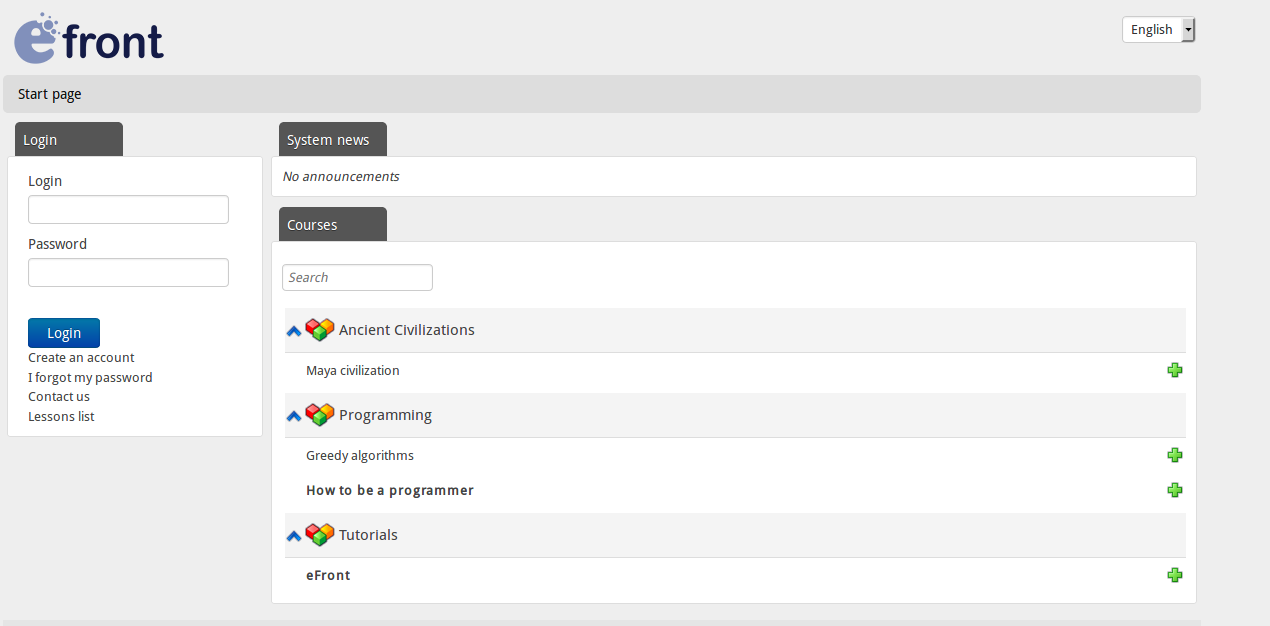Collapse the Tutorials category
1270x626 pixels.
tap(293, 535)
